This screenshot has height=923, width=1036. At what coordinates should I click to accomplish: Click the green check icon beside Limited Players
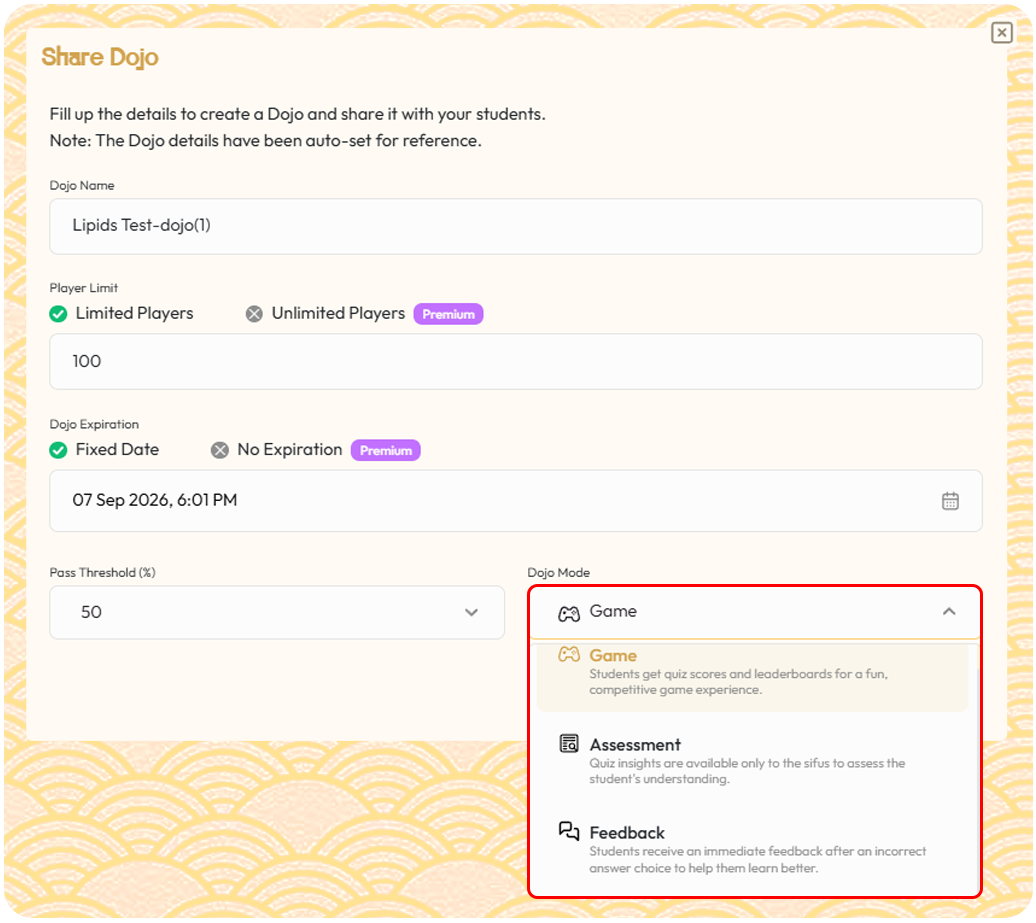59,314
